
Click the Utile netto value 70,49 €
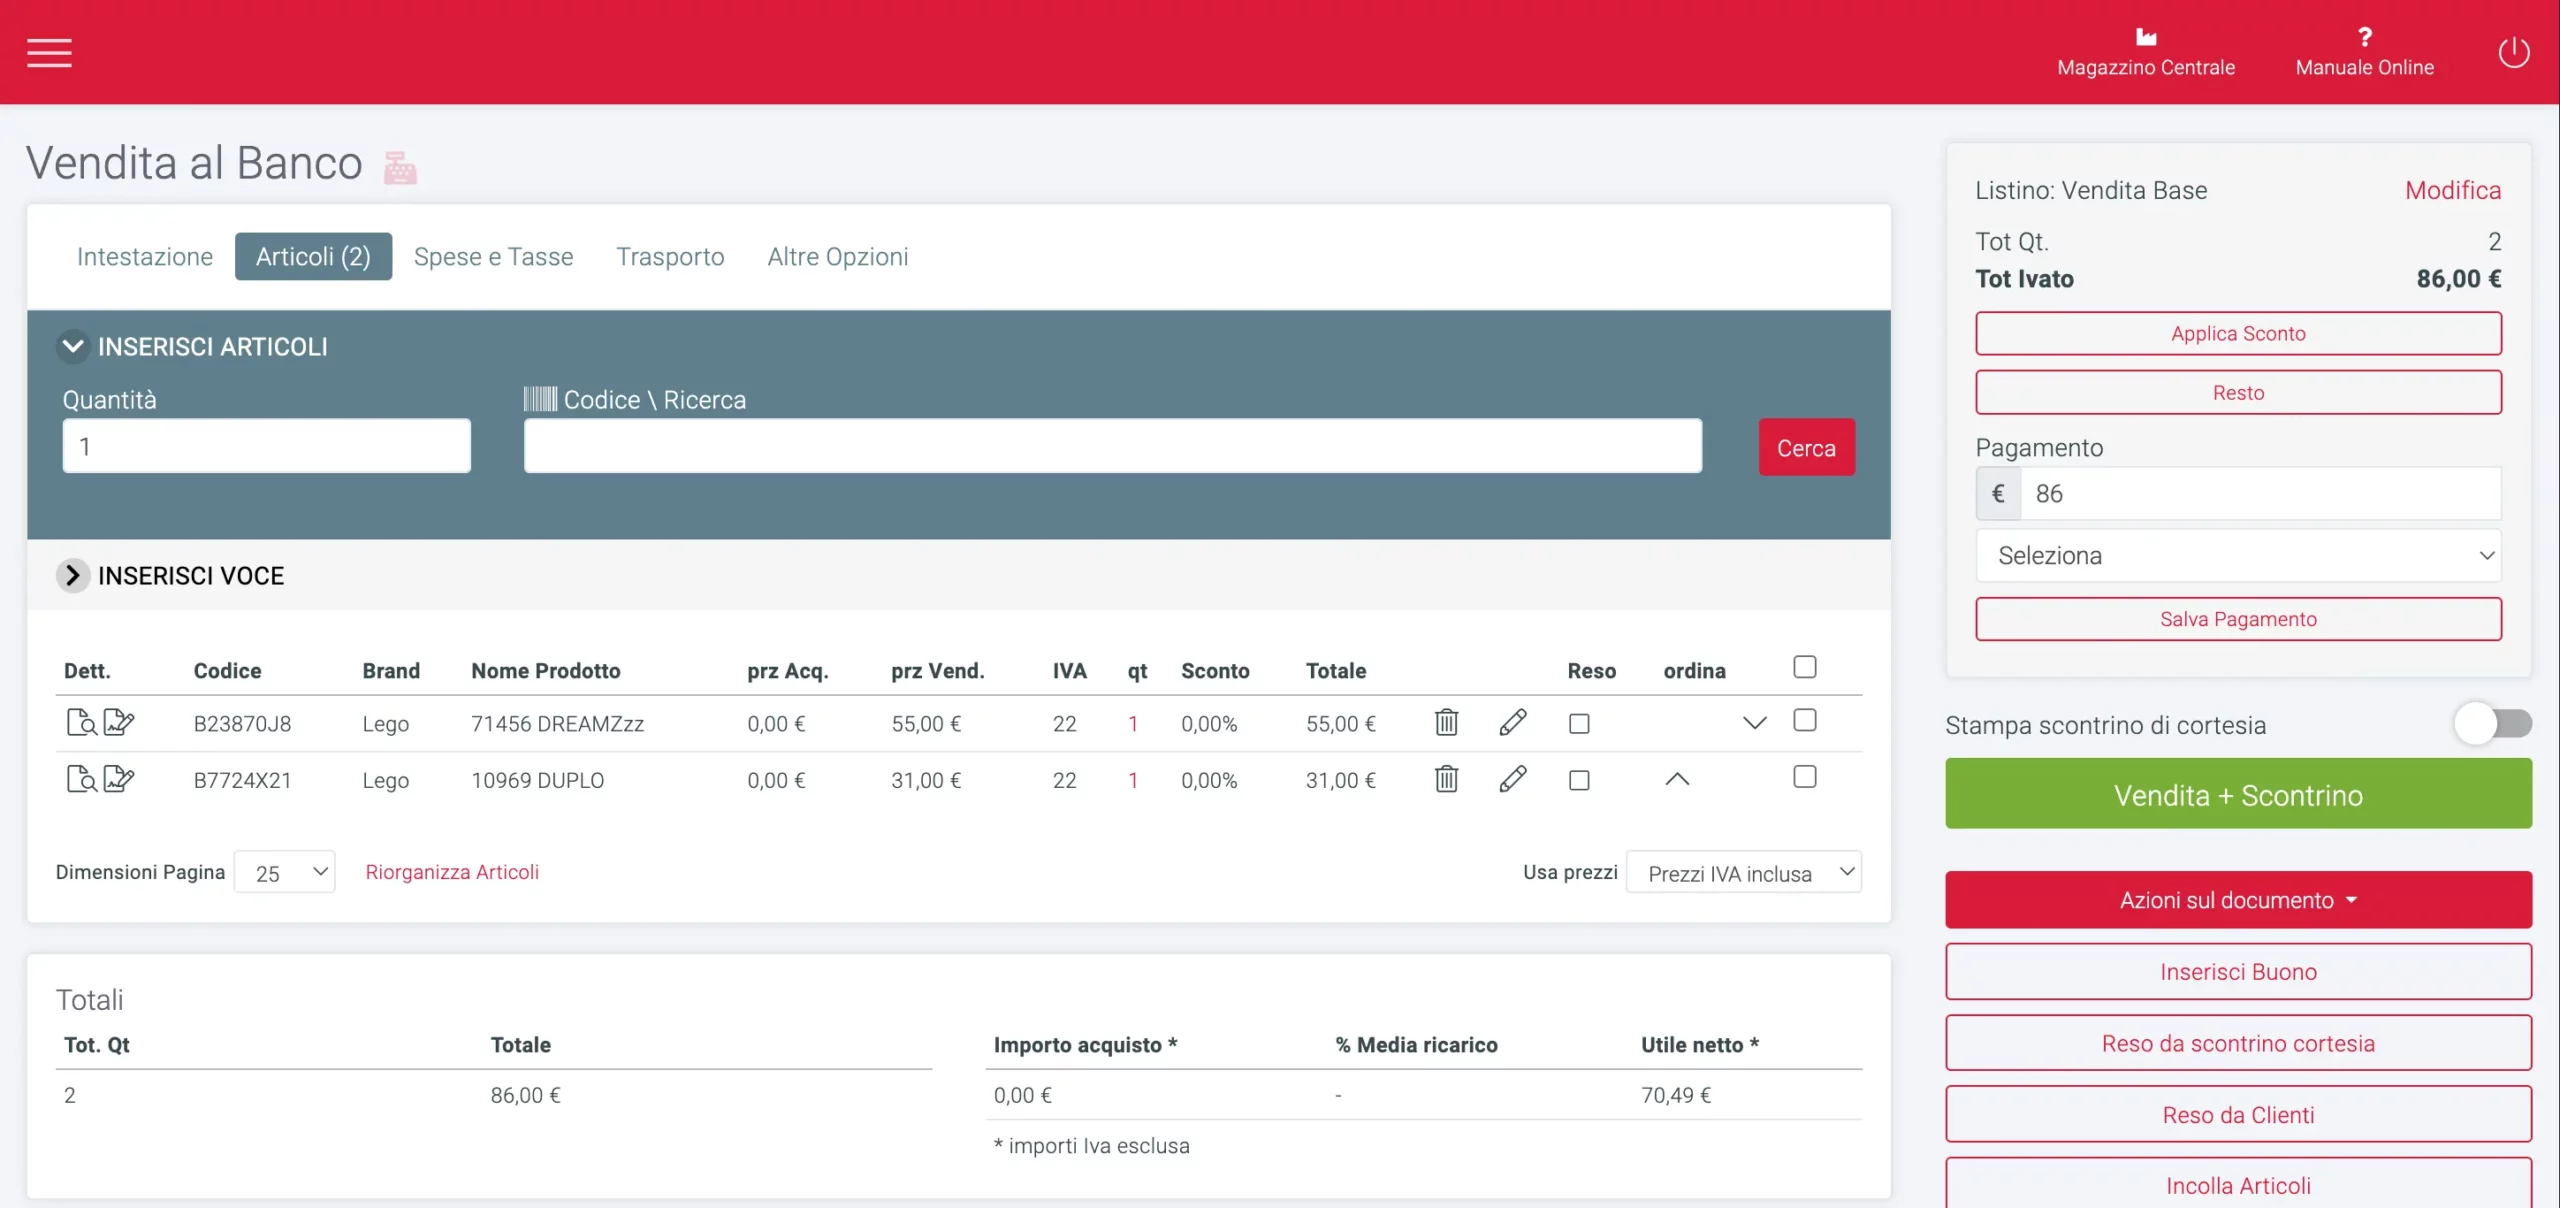1676,1095
